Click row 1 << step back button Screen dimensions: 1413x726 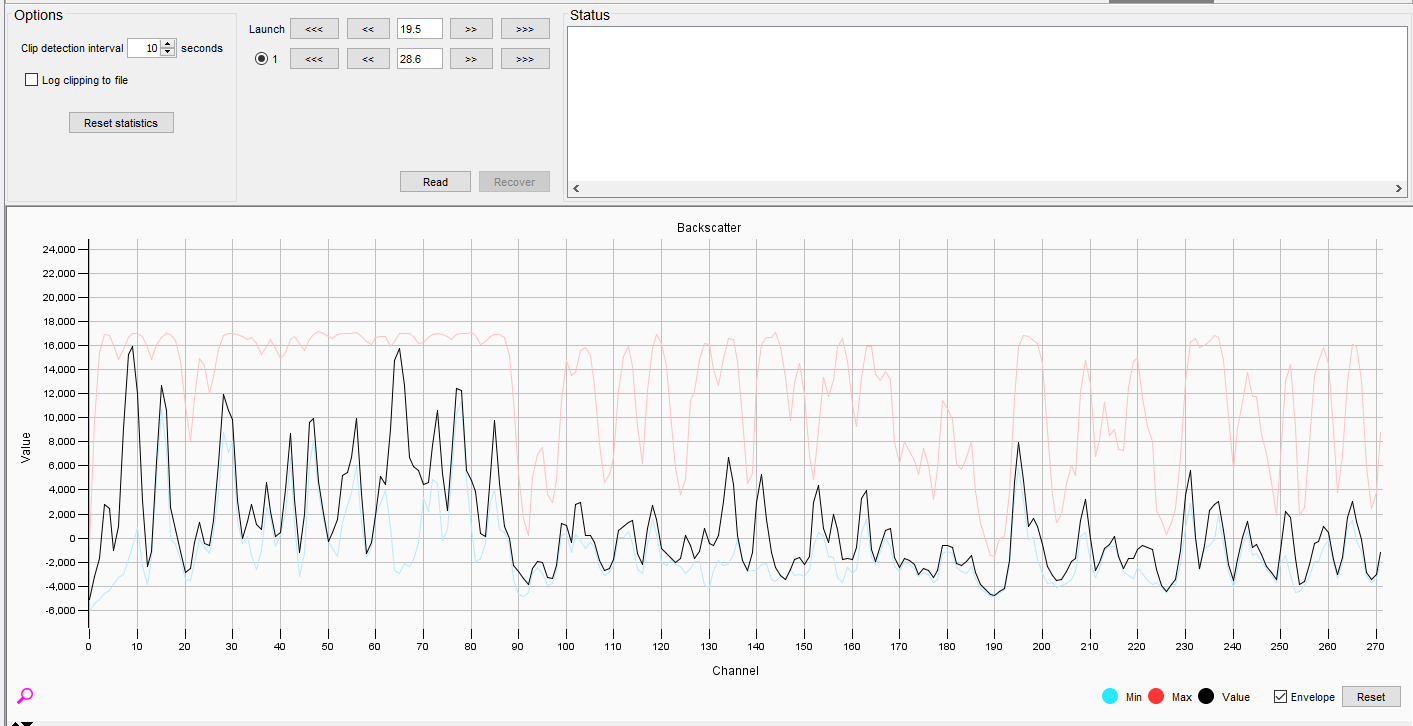coord(368,59)
